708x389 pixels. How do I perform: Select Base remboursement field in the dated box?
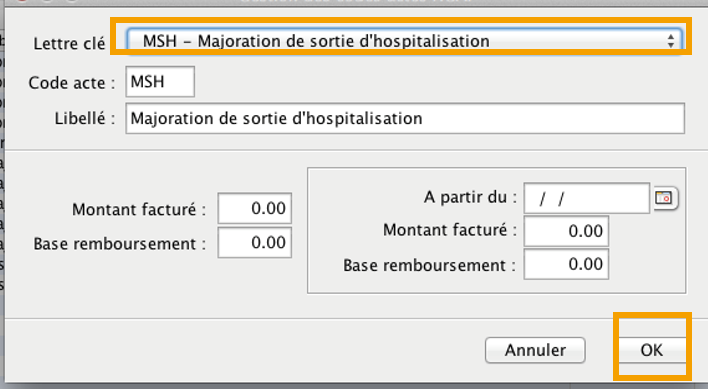tap(566, 264)
